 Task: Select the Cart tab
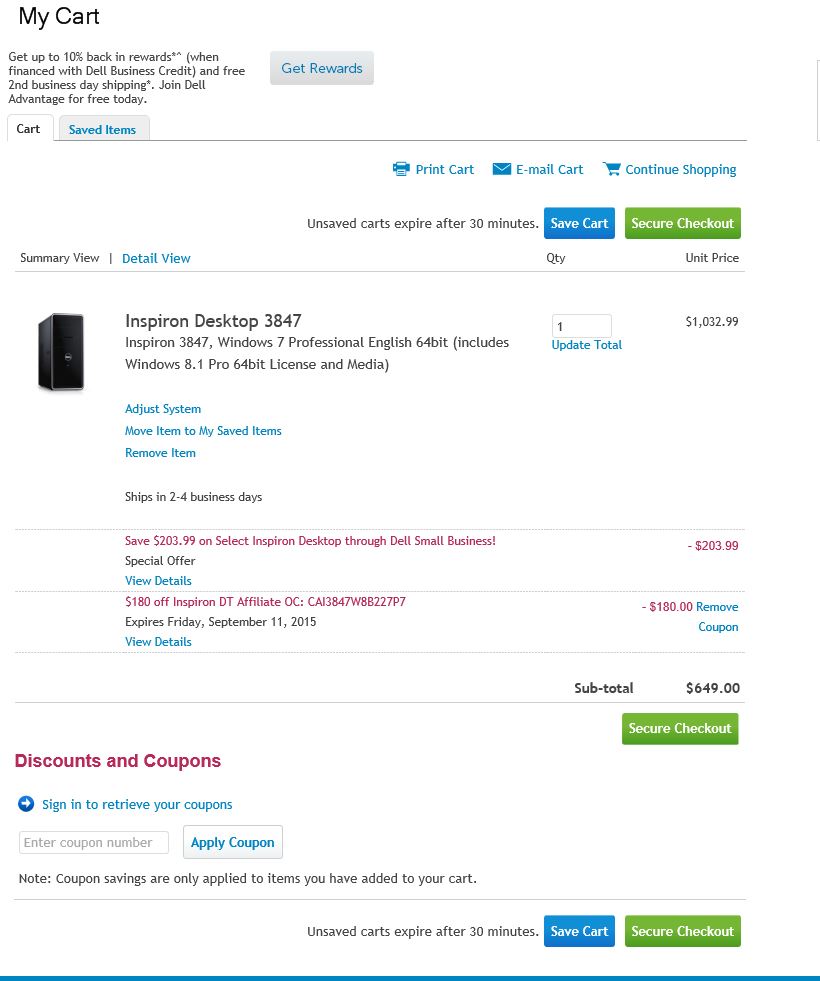click(x=29, y=128)
